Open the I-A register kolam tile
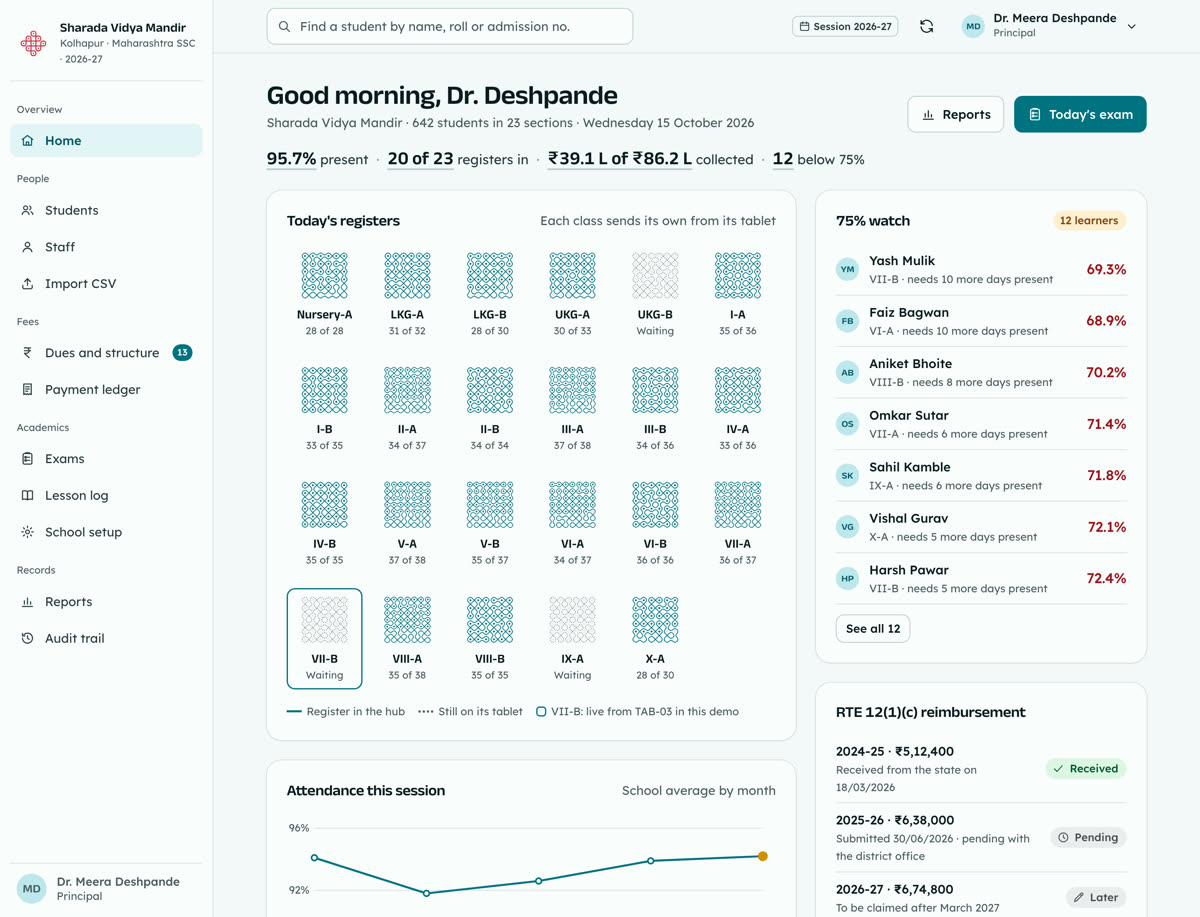 pyautogui.click(x=738, y=294)
